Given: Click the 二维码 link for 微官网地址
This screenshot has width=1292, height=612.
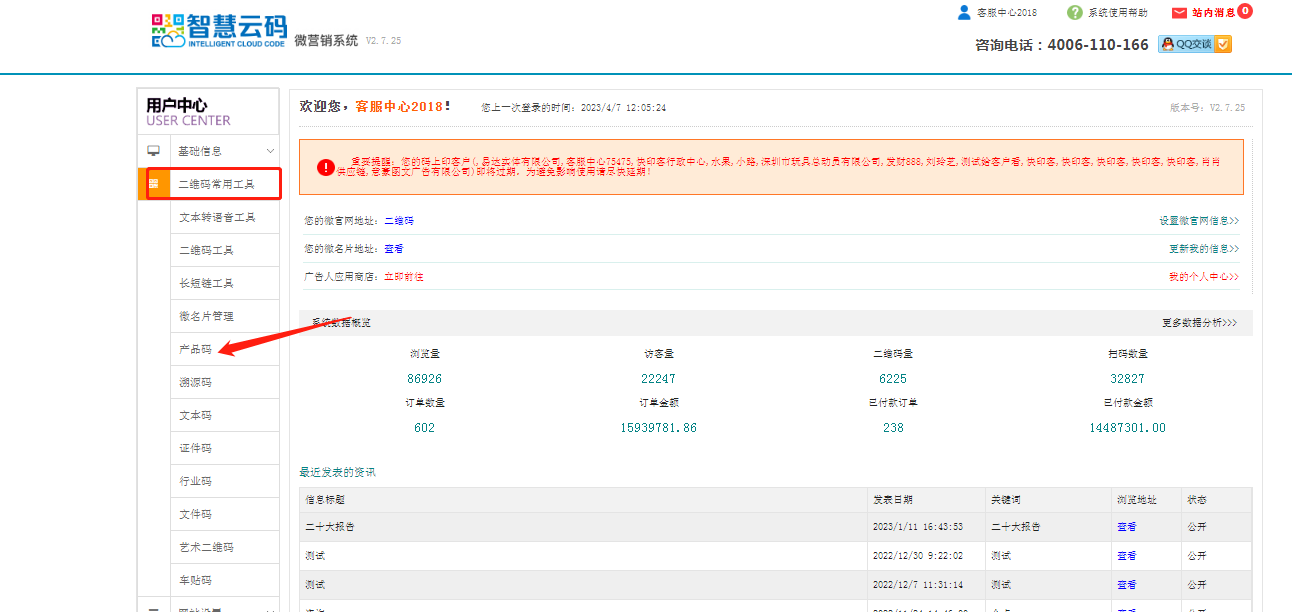Looking at the screenshot, I should [399, 221].
